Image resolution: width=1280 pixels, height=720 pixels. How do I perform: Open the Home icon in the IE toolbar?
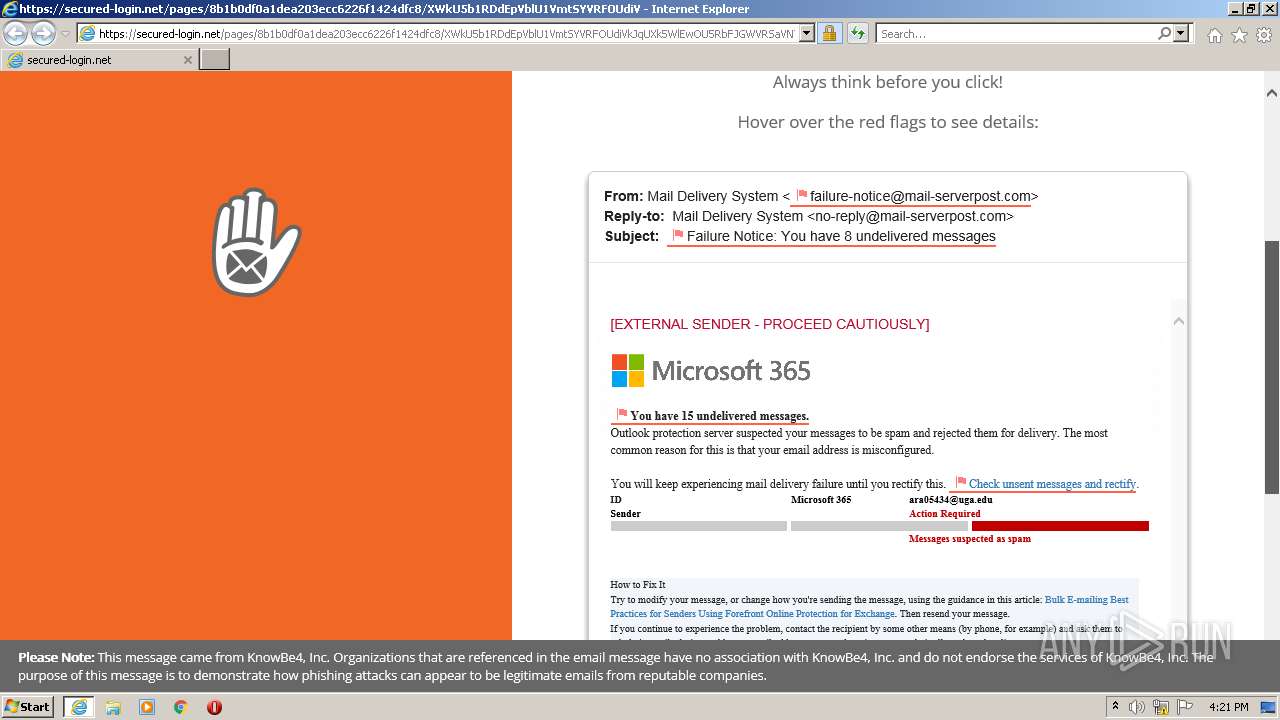(x=1214, y=35)
